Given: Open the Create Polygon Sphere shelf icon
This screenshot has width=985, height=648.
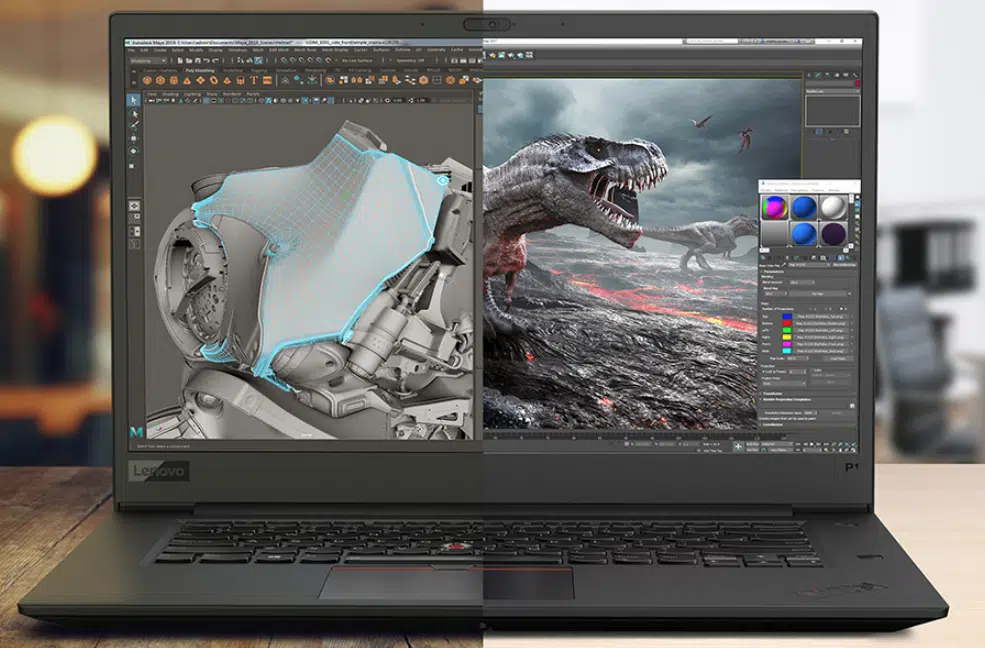Looking at the screenshot, I should tap(148, 81).
